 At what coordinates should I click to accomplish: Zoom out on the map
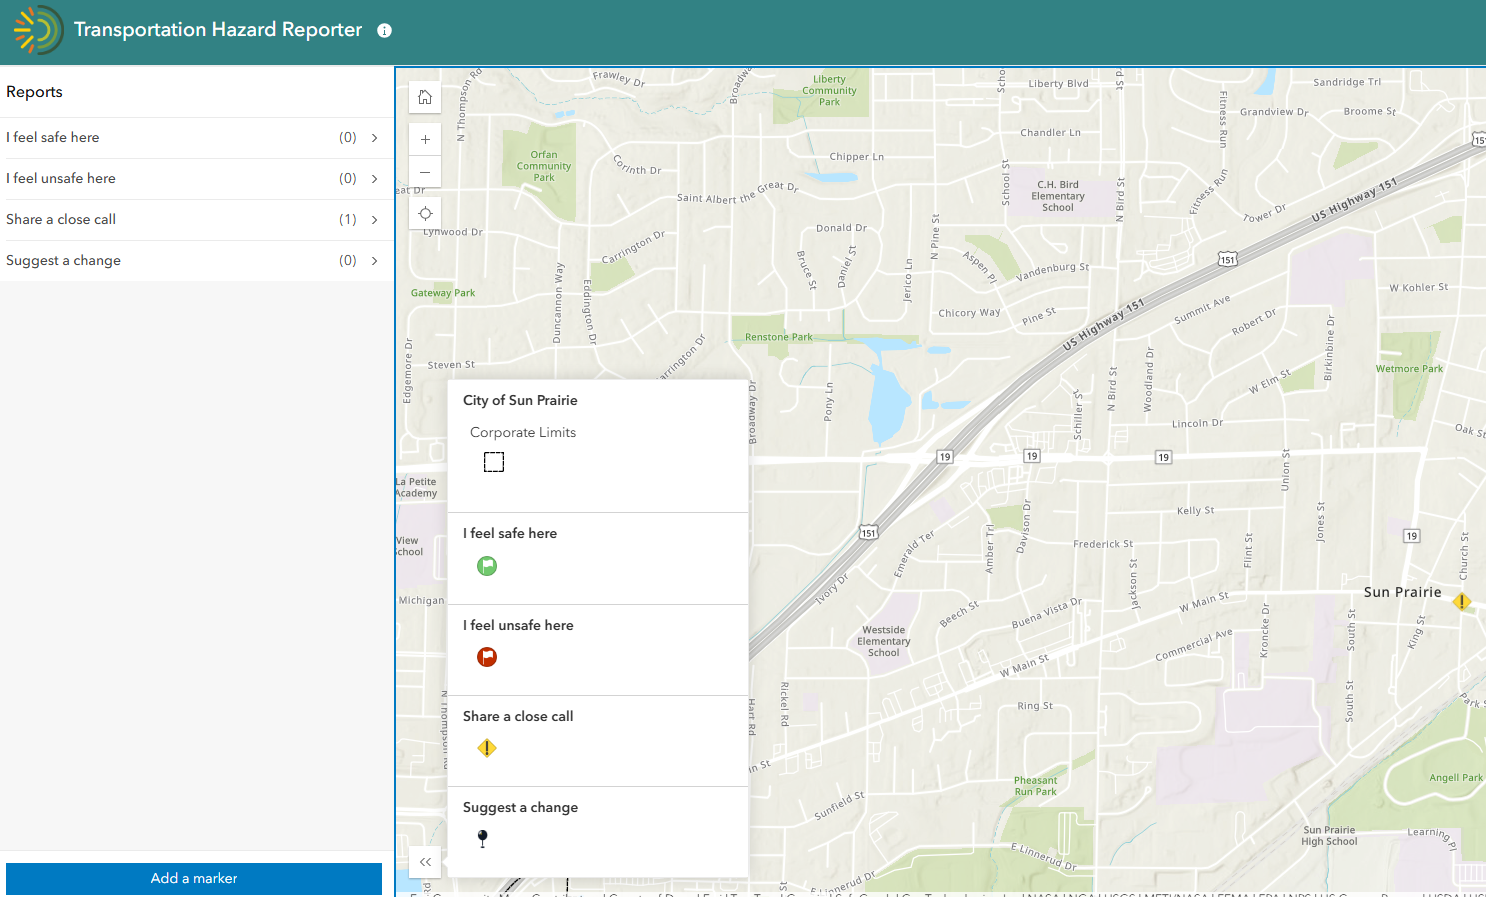coord(425,171)
